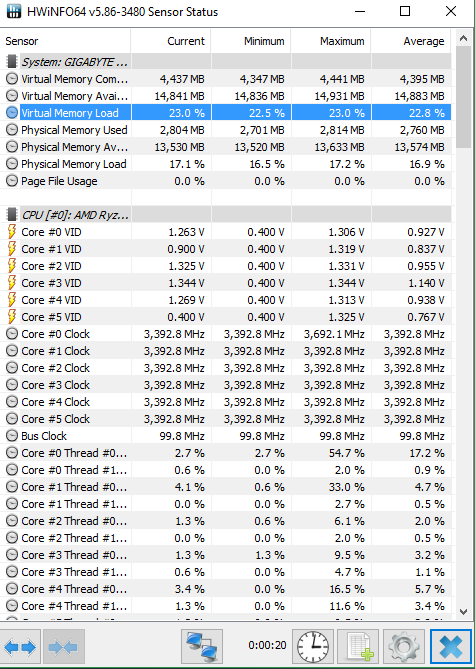Click the scrollbar up arrow

463,38
